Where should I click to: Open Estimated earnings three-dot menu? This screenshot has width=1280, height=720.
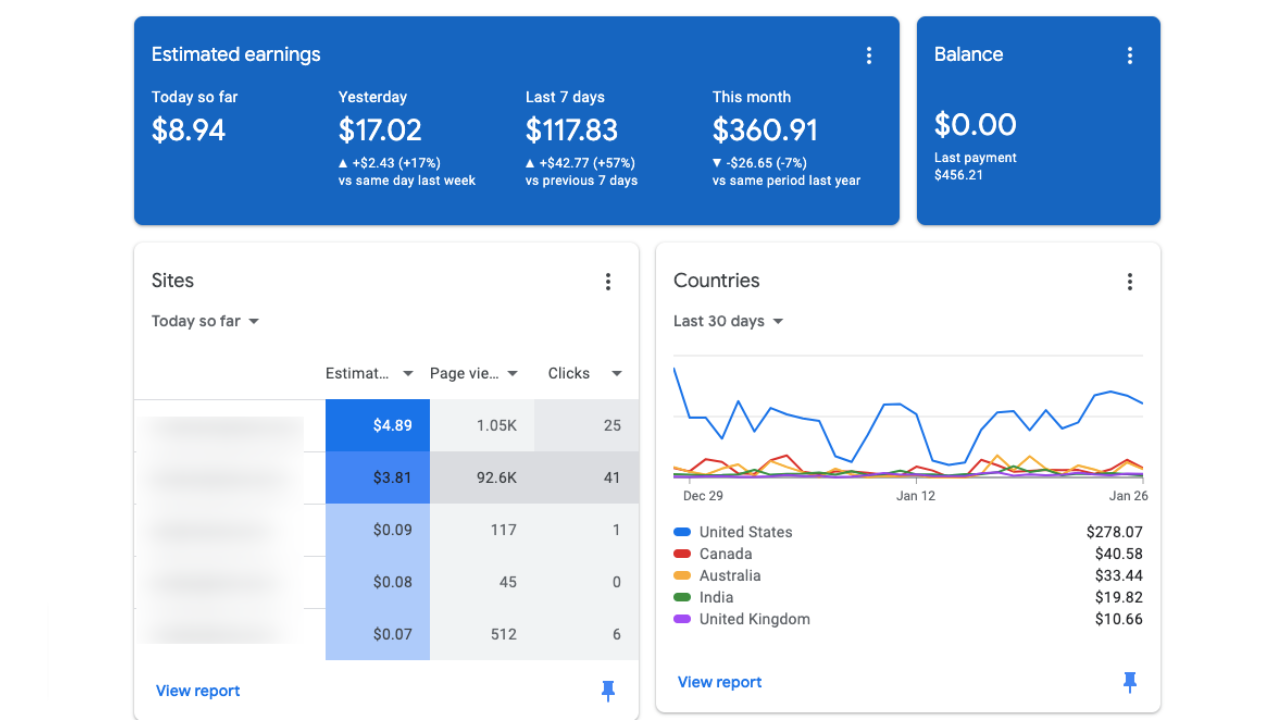click(x=868, y=56)
